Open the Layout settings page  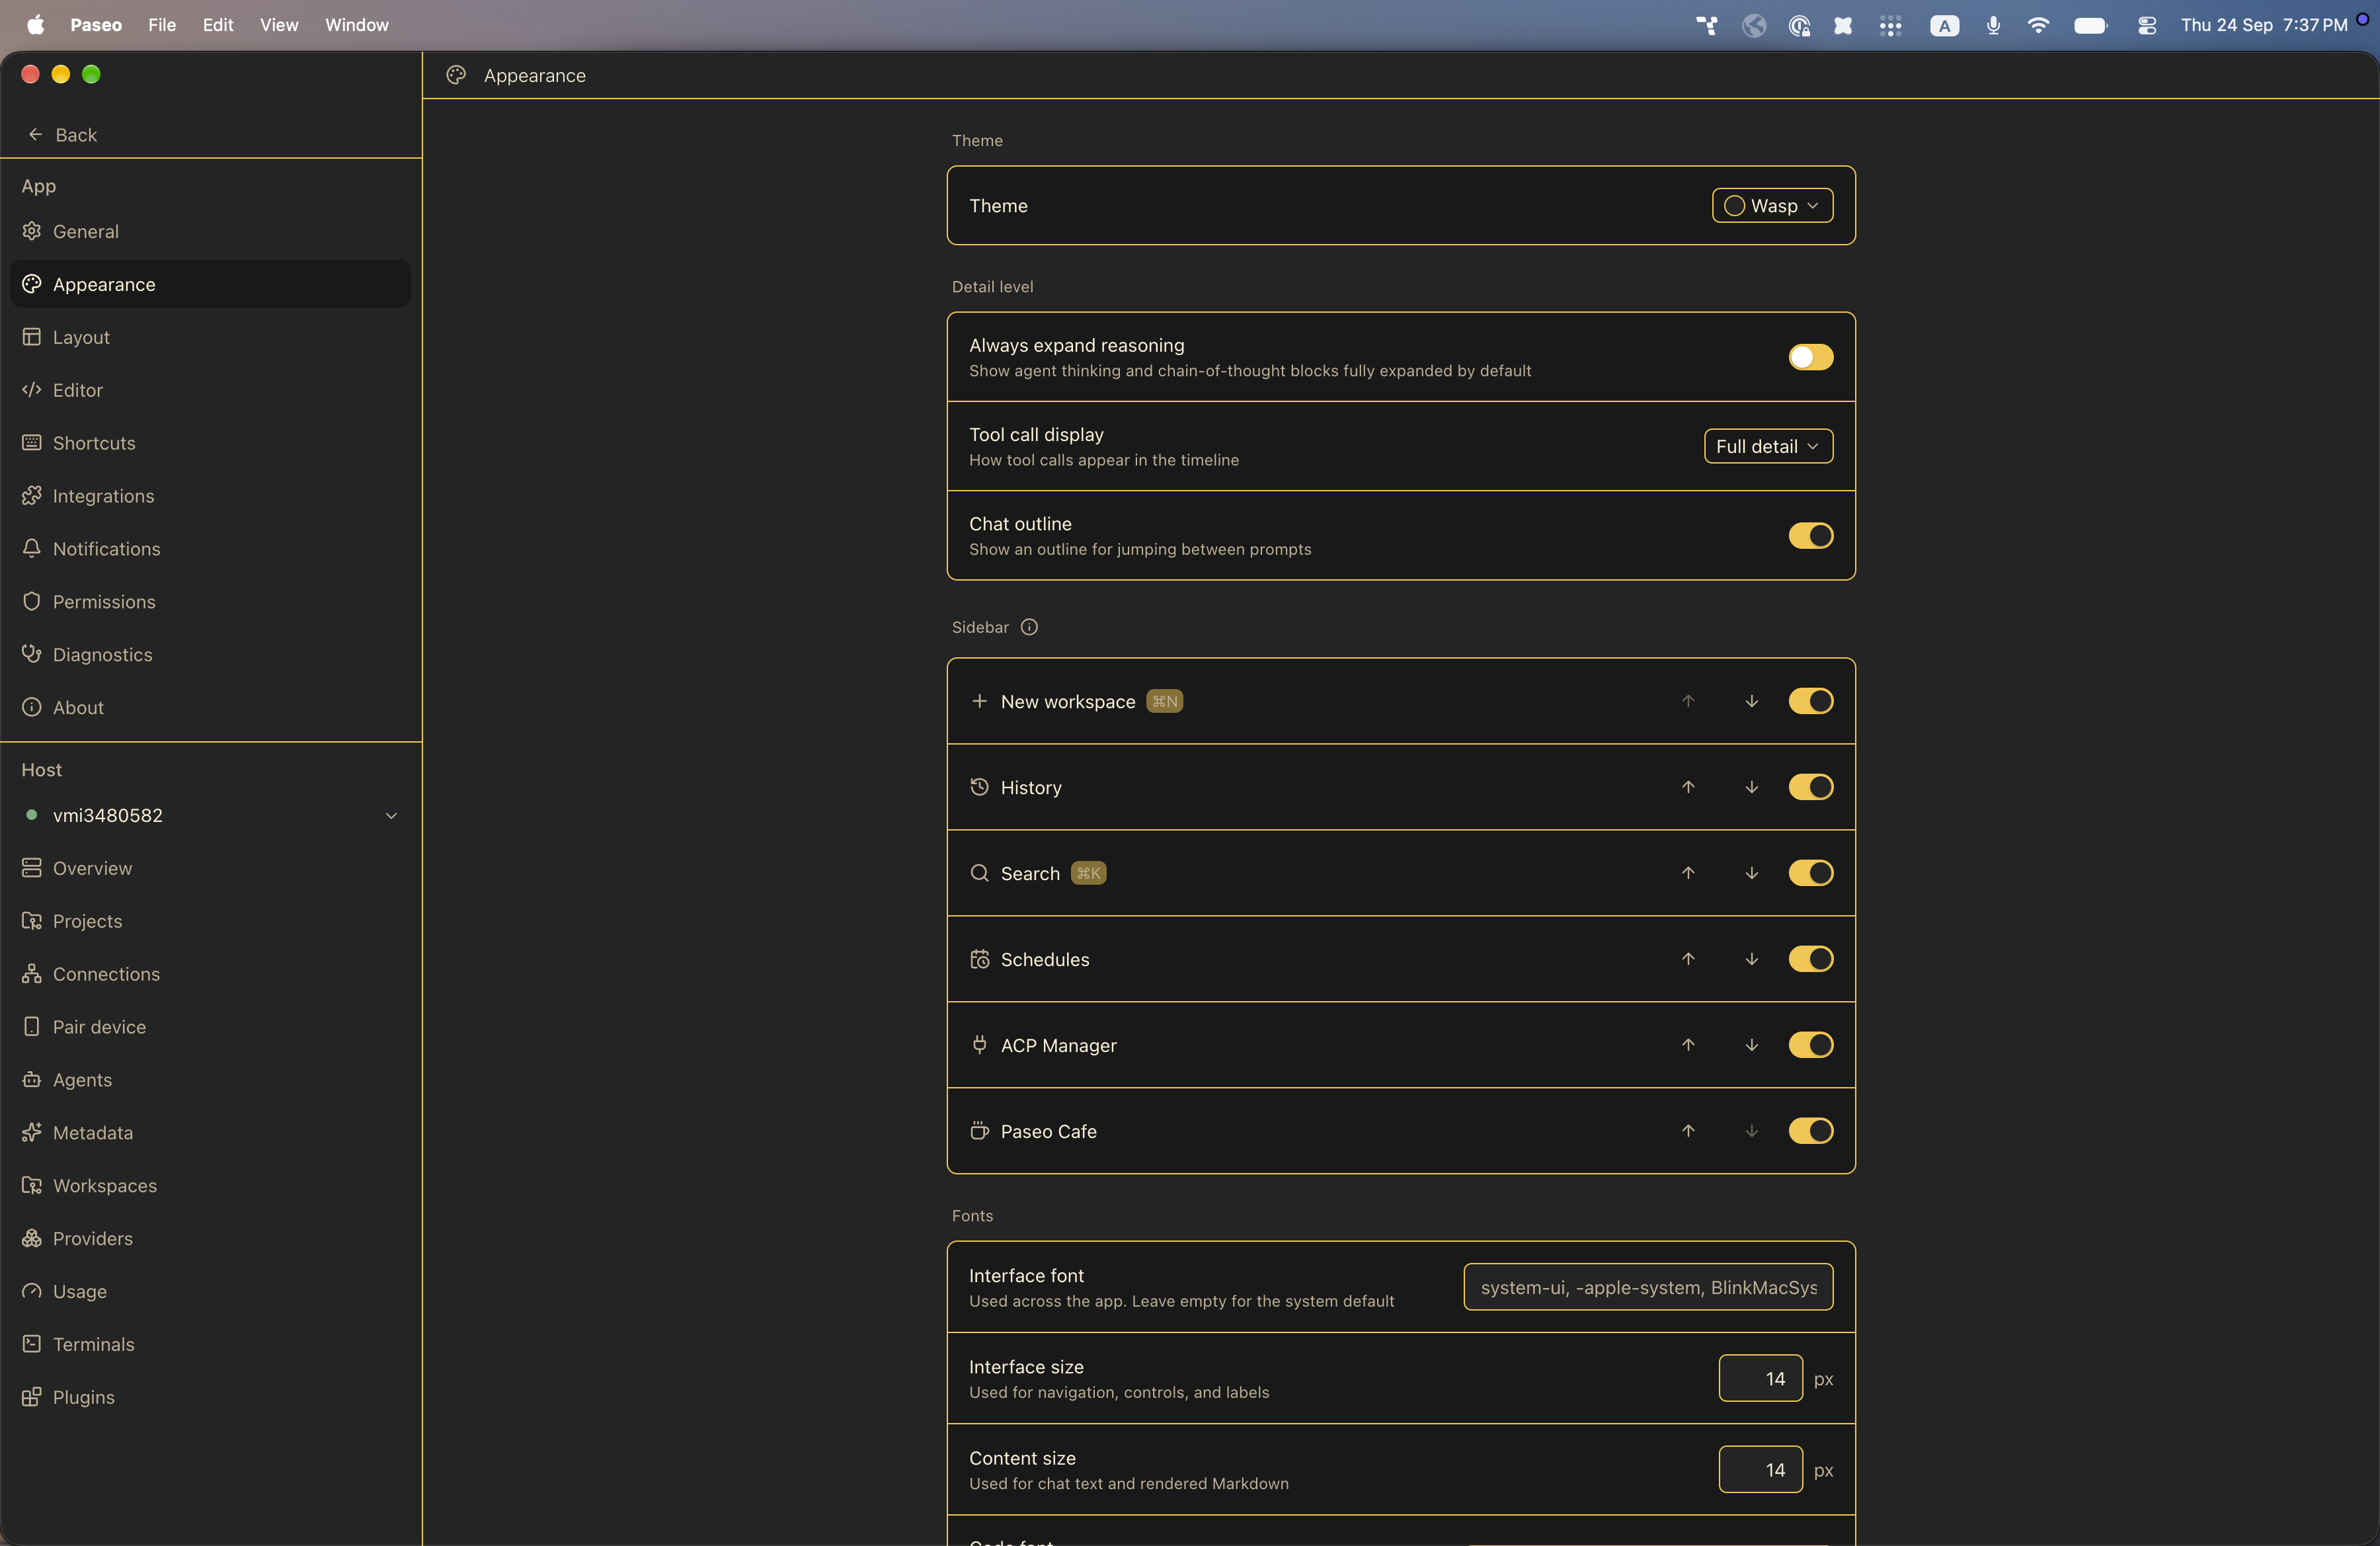(x=211, y=337)
